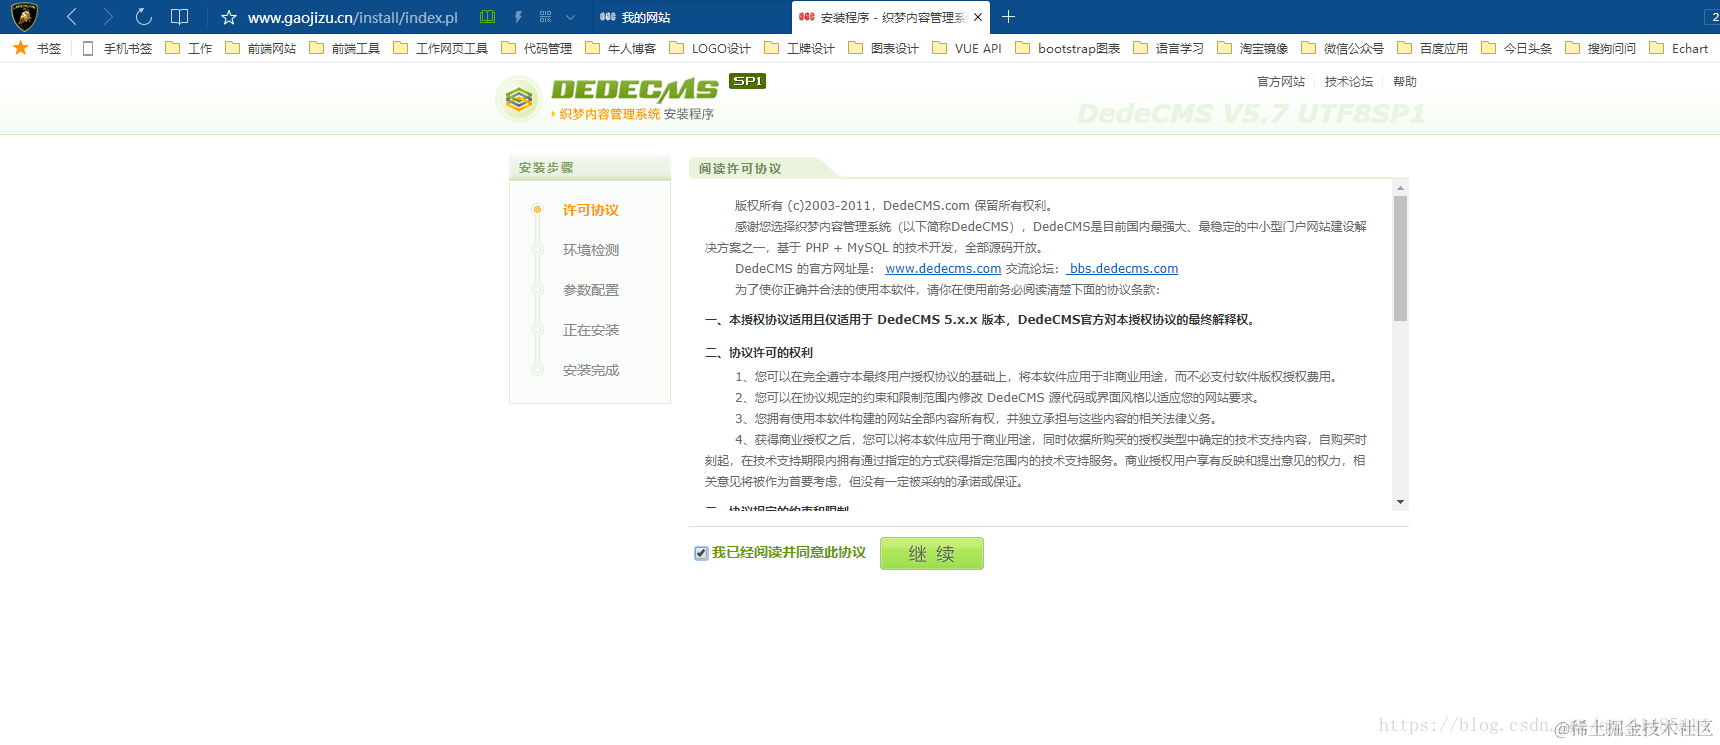Open the 淘宝镜像 bookmark folder
Screen dimensions: 1720x745
click(x=1253, y=48)
